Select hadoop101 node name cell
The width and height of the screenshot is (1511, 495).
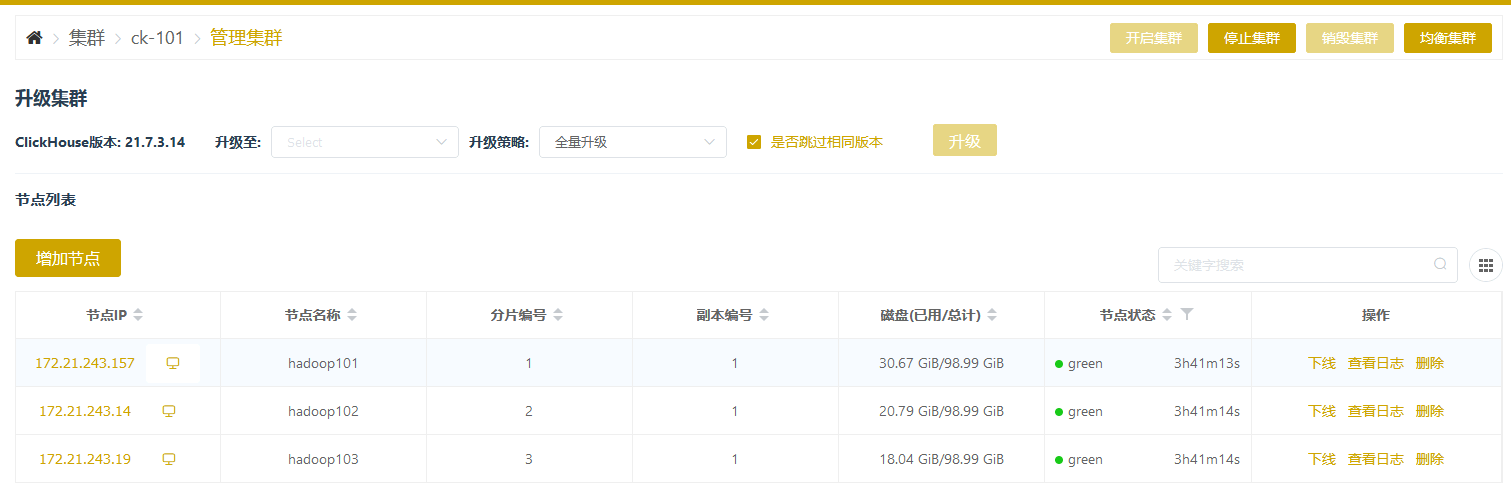click(x=323, y=363)
